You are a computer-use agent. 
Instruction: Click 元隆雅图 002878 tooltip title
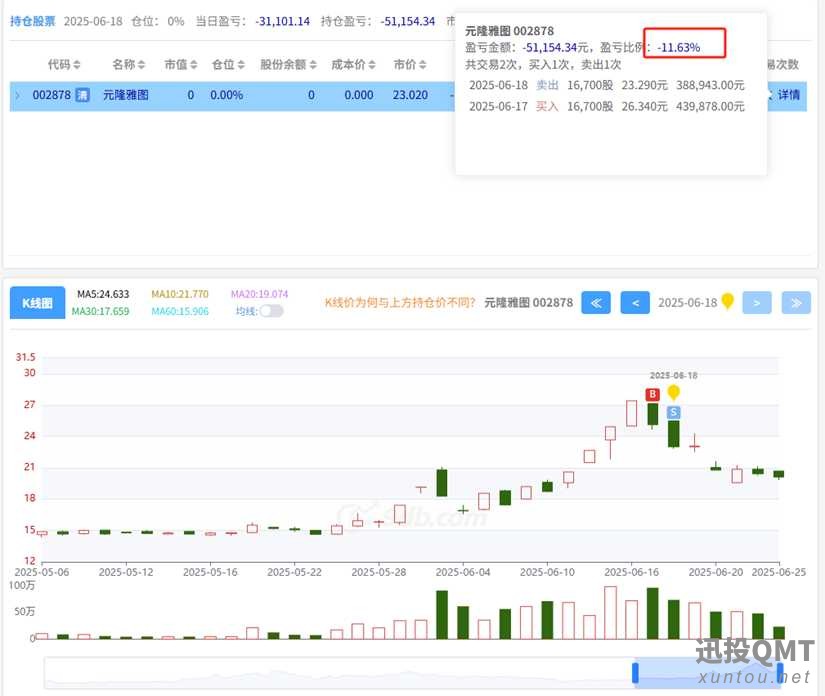tap(509, 31)
